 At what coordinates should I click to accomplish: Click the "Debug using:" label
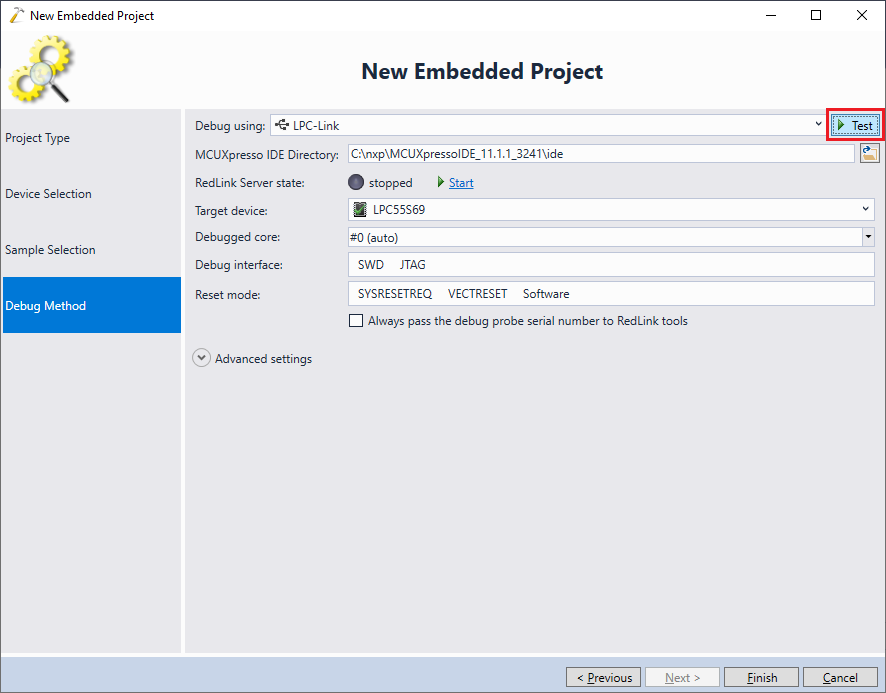230,125
